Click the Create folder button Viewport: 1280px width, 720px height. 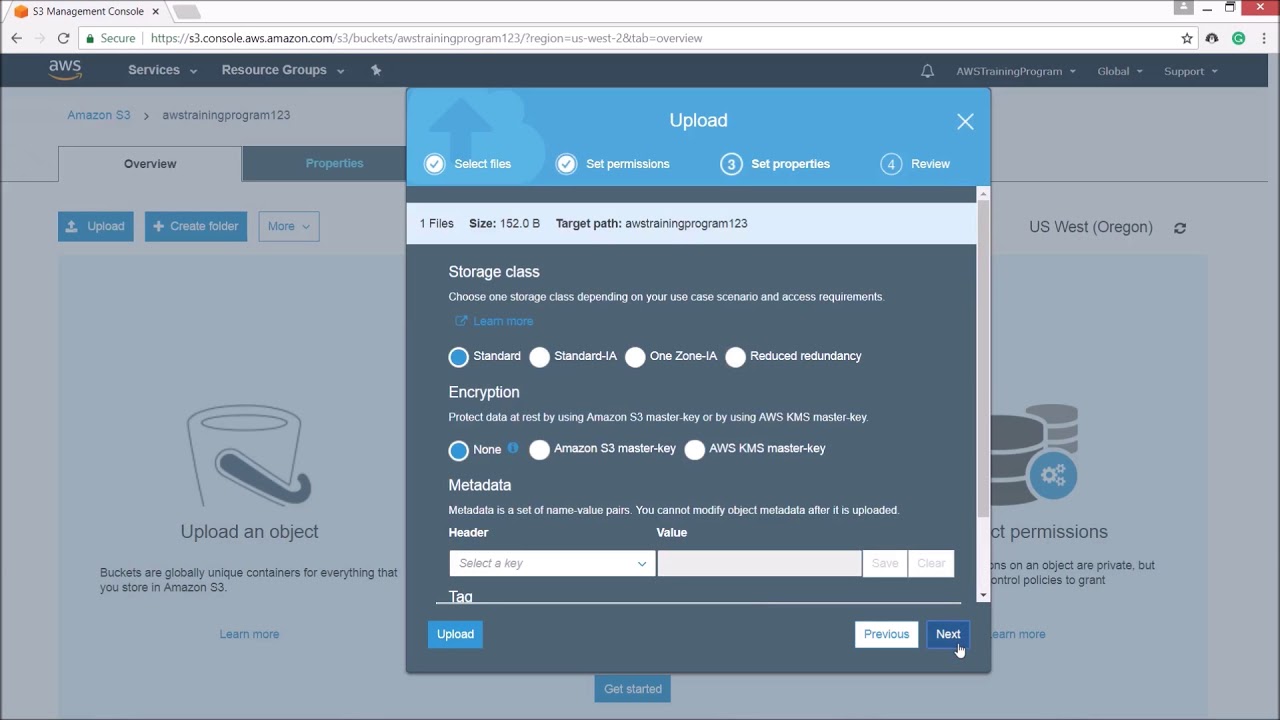[196, 226]
